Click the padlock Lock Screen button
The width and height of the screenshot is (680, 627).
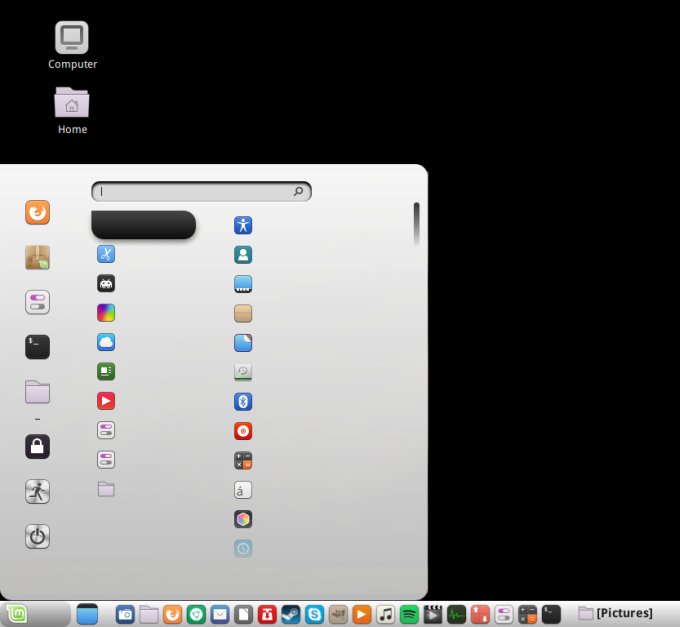click(37, 447)
